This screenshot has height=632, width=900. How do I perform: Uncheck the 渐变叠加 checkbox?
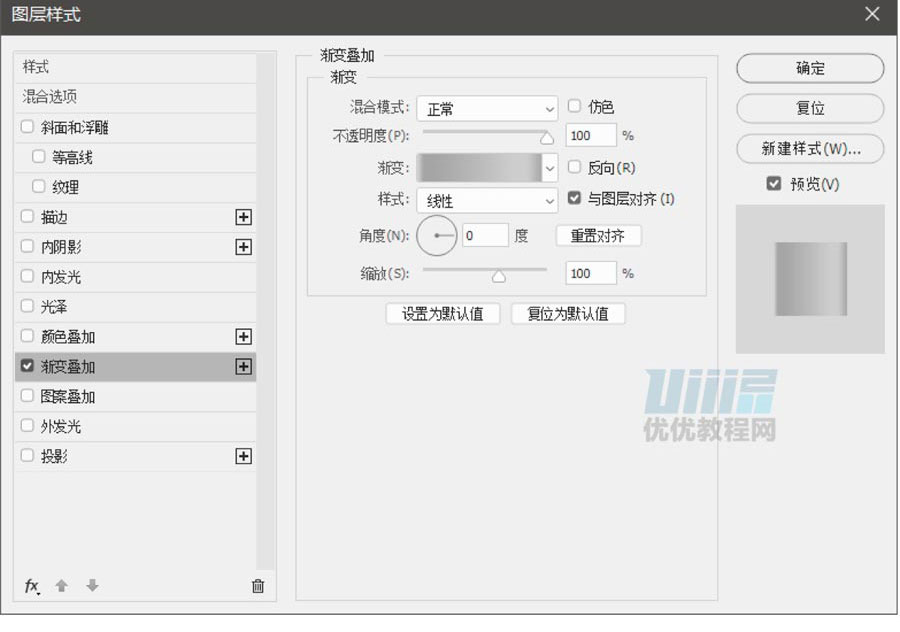click(27, 366)
